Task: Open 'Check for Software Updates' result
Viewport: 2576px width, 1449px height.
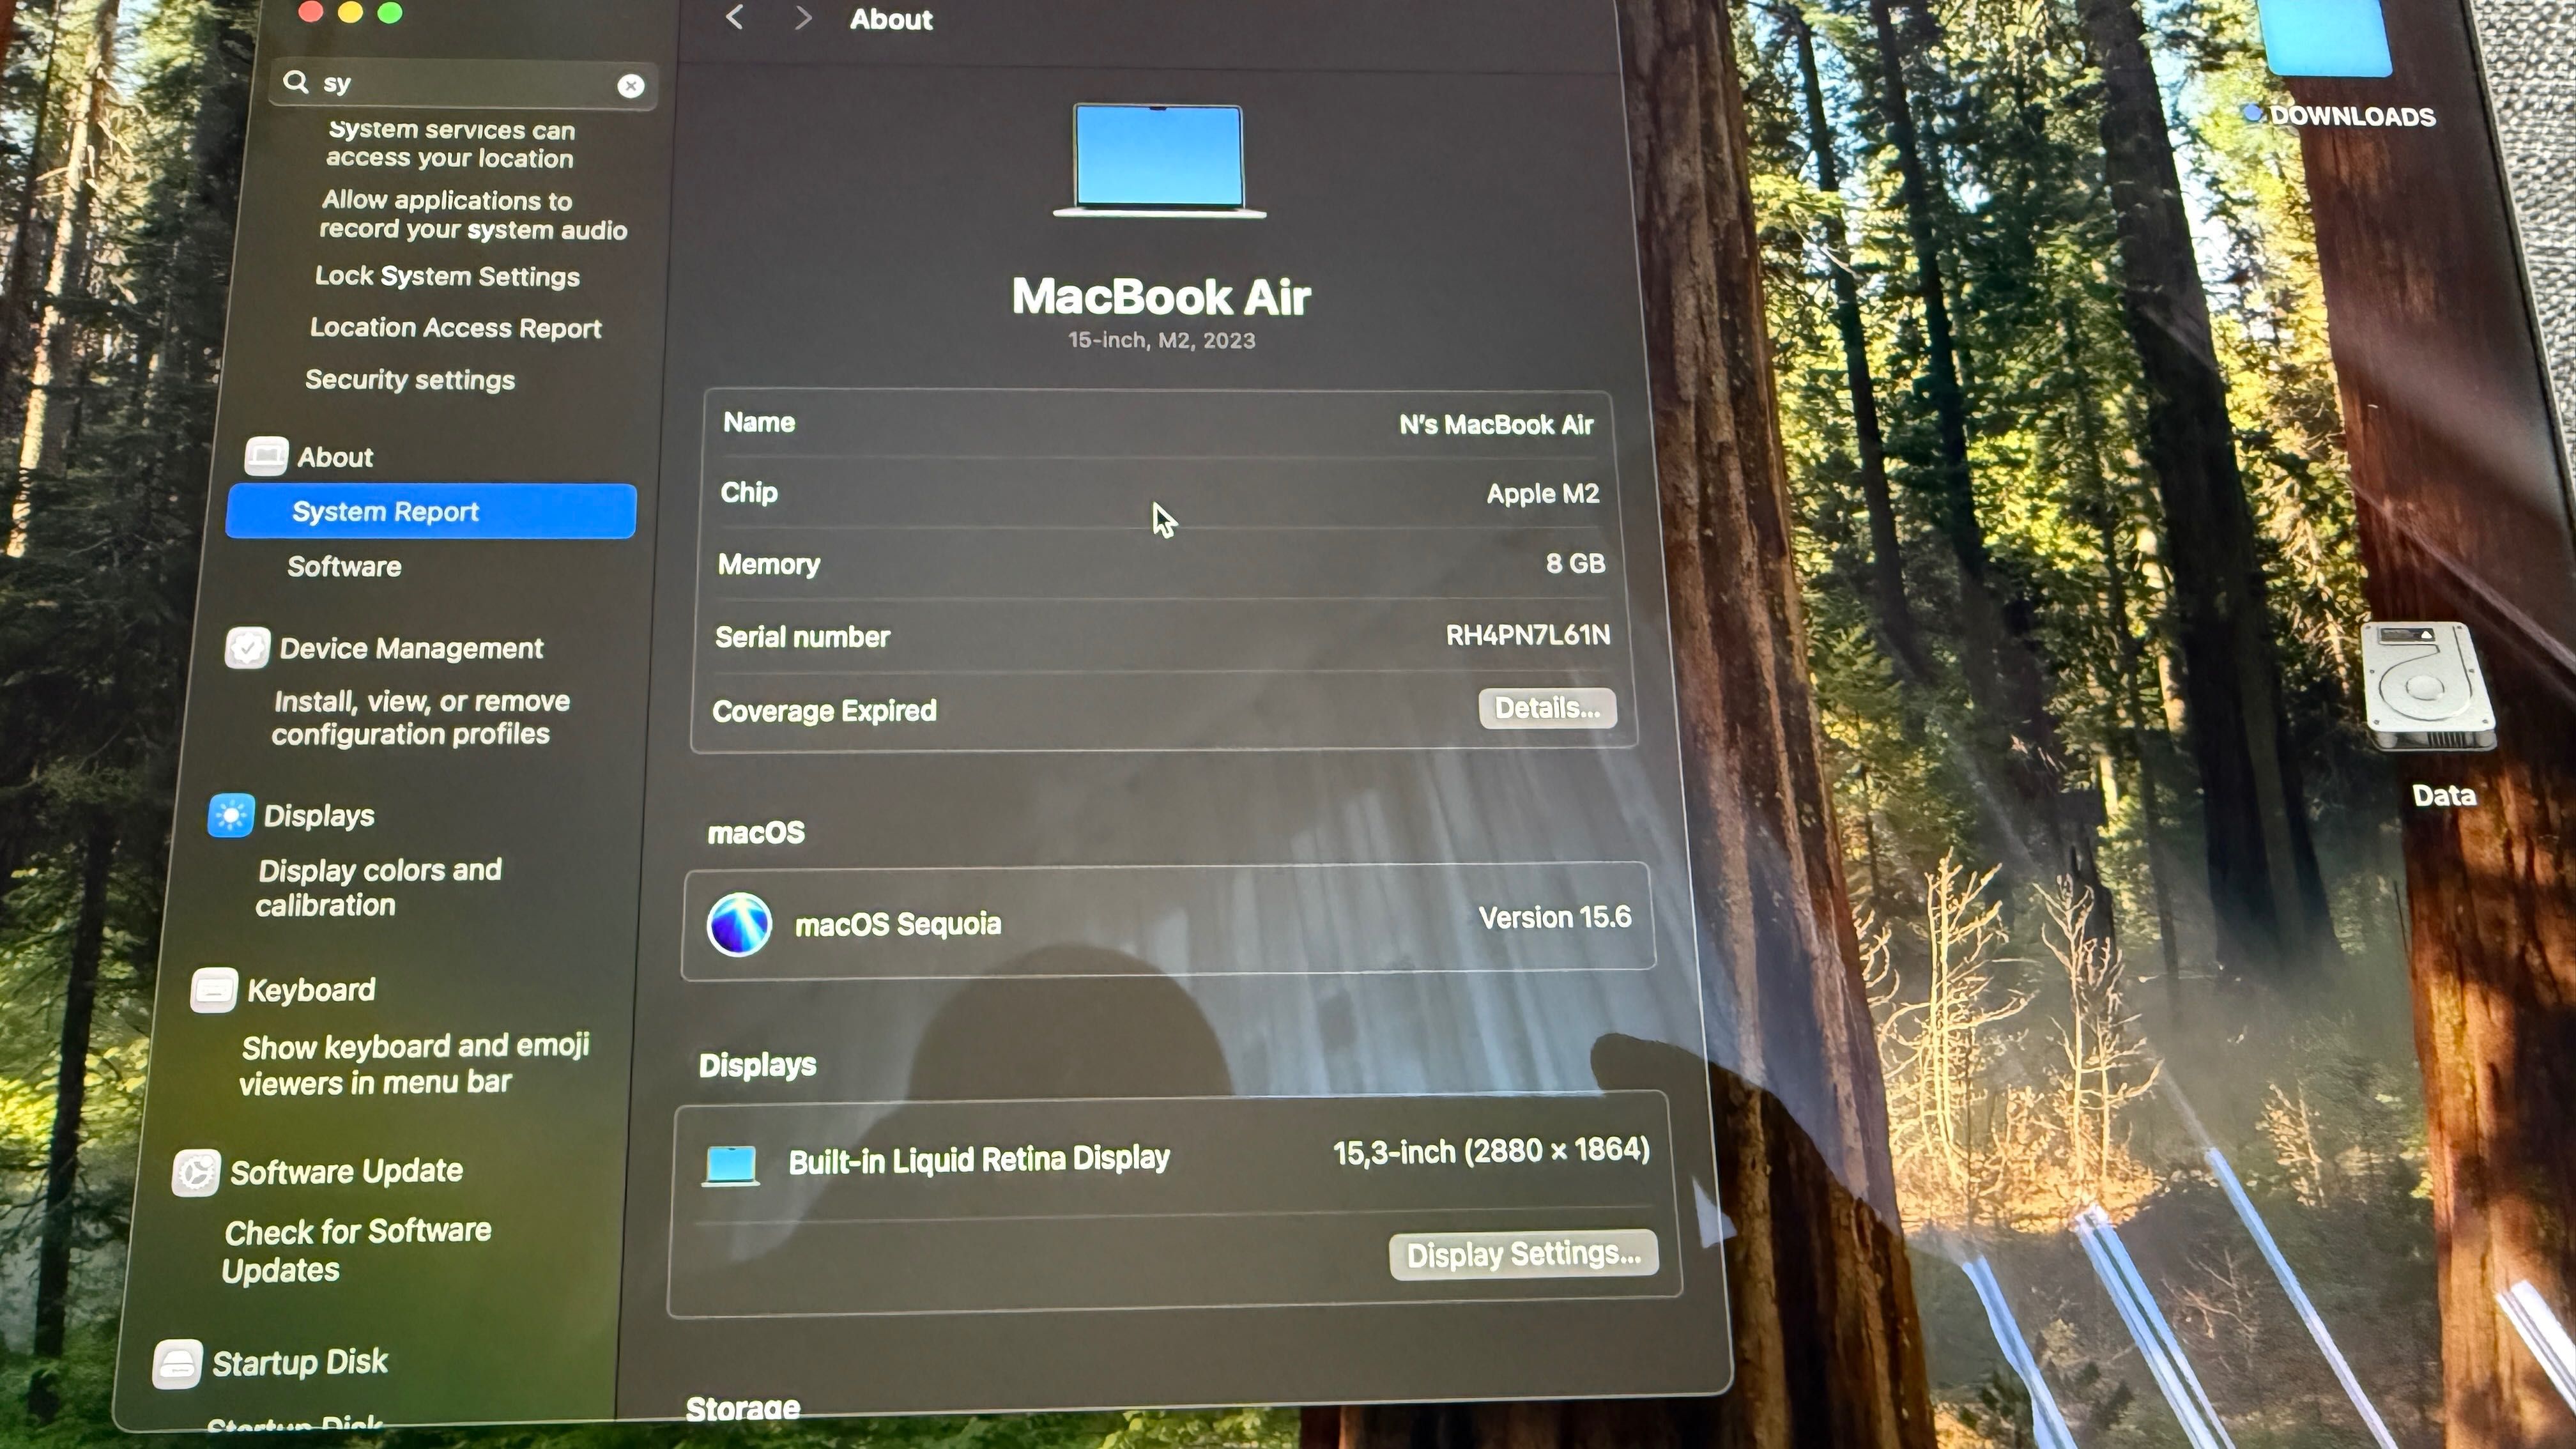Action: pyautogui.click(x=356, y=1250)
